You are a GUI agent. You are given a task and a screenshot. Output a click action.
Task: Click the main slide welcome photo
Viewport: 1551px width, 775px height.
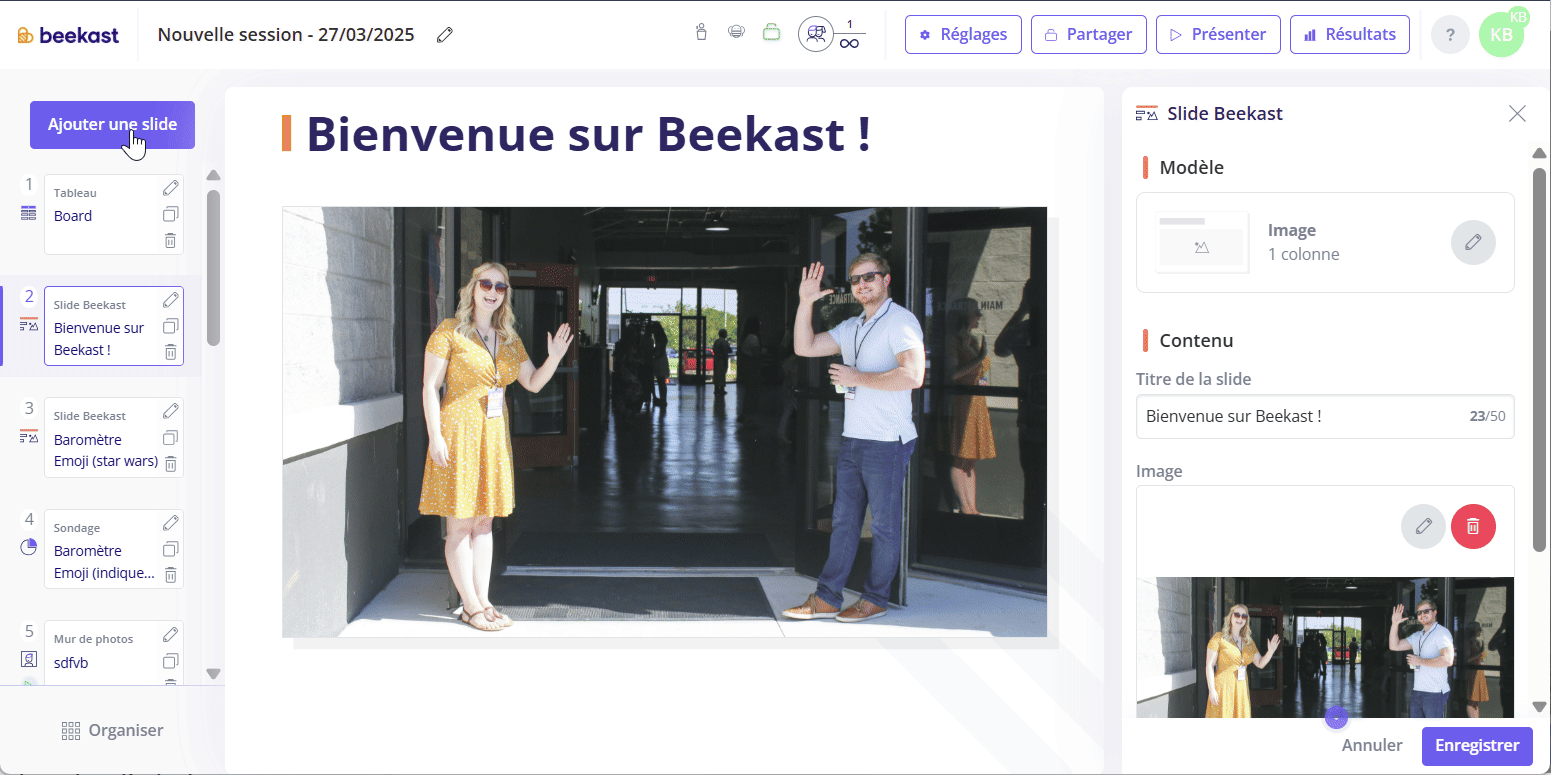click(x=664, y=422)
